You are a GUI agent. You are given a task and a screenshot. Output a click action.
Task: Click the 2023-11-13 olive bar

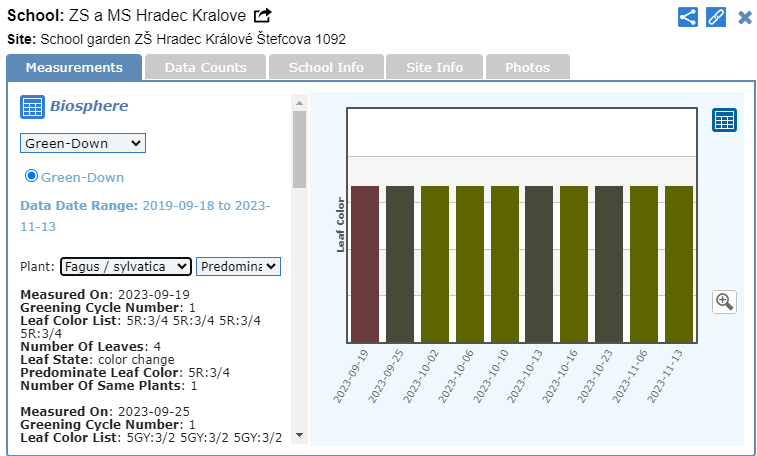pyautogui.click(x=678, y=264)
